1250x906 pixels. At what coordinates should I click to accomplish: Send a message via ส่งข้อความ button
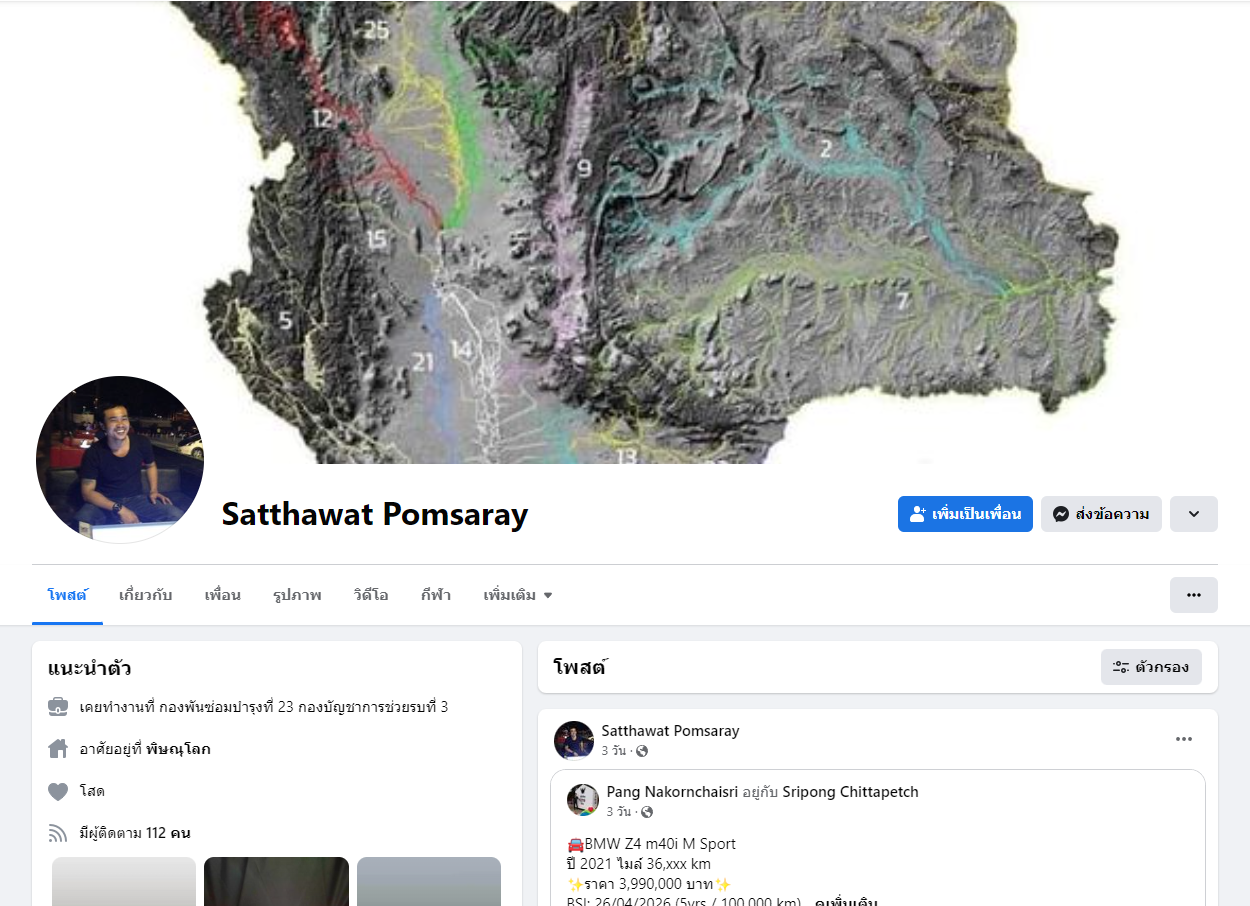[1101, 514]
